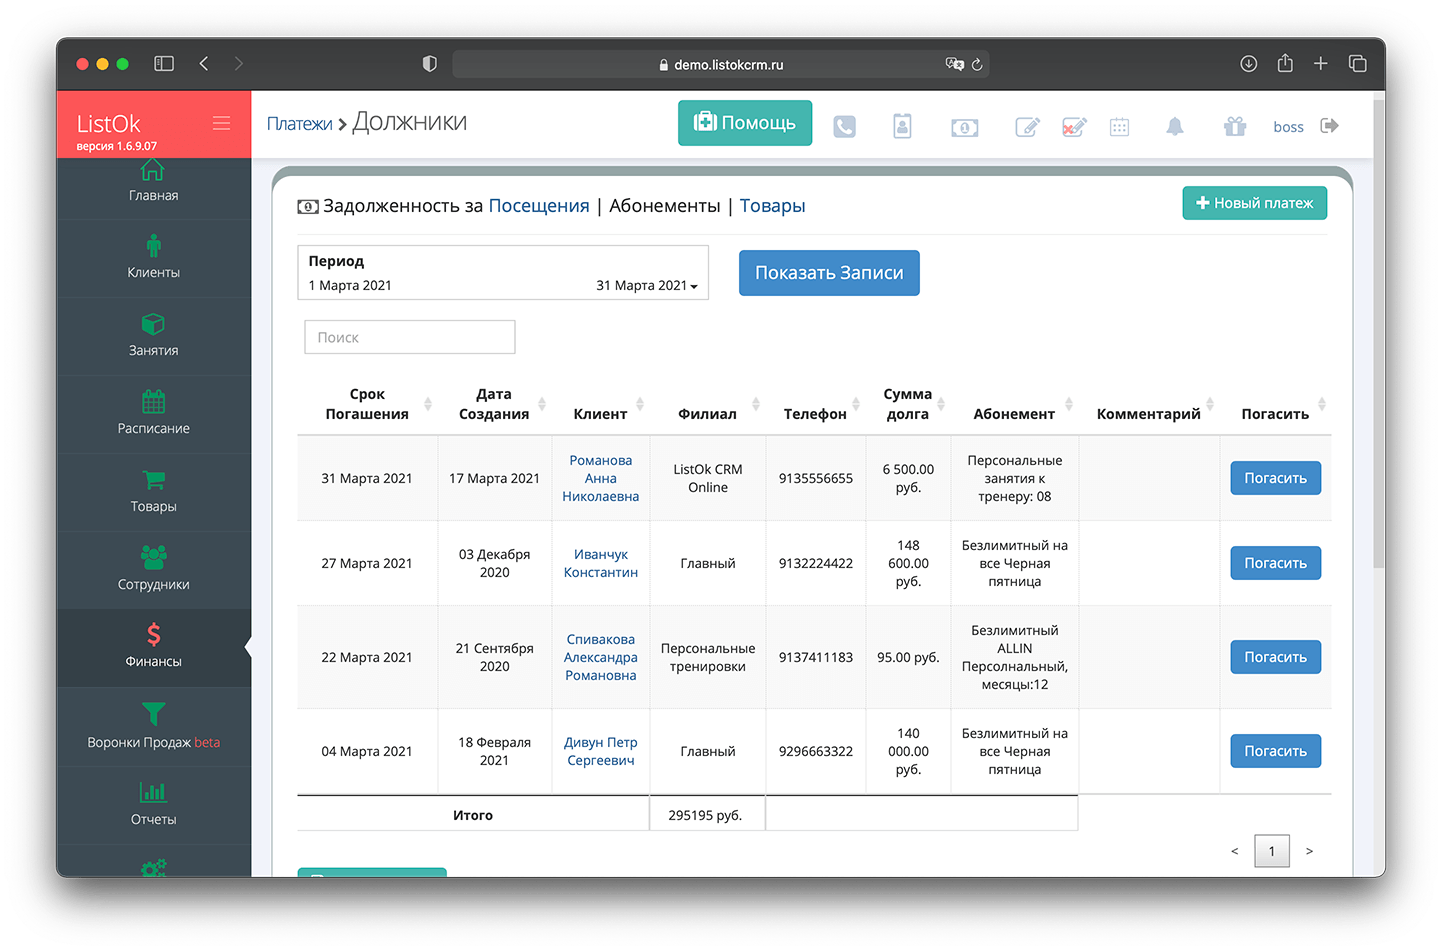
Task: Click Погасить for Спивакова Александра Романовна
Action: [1275, 657]
